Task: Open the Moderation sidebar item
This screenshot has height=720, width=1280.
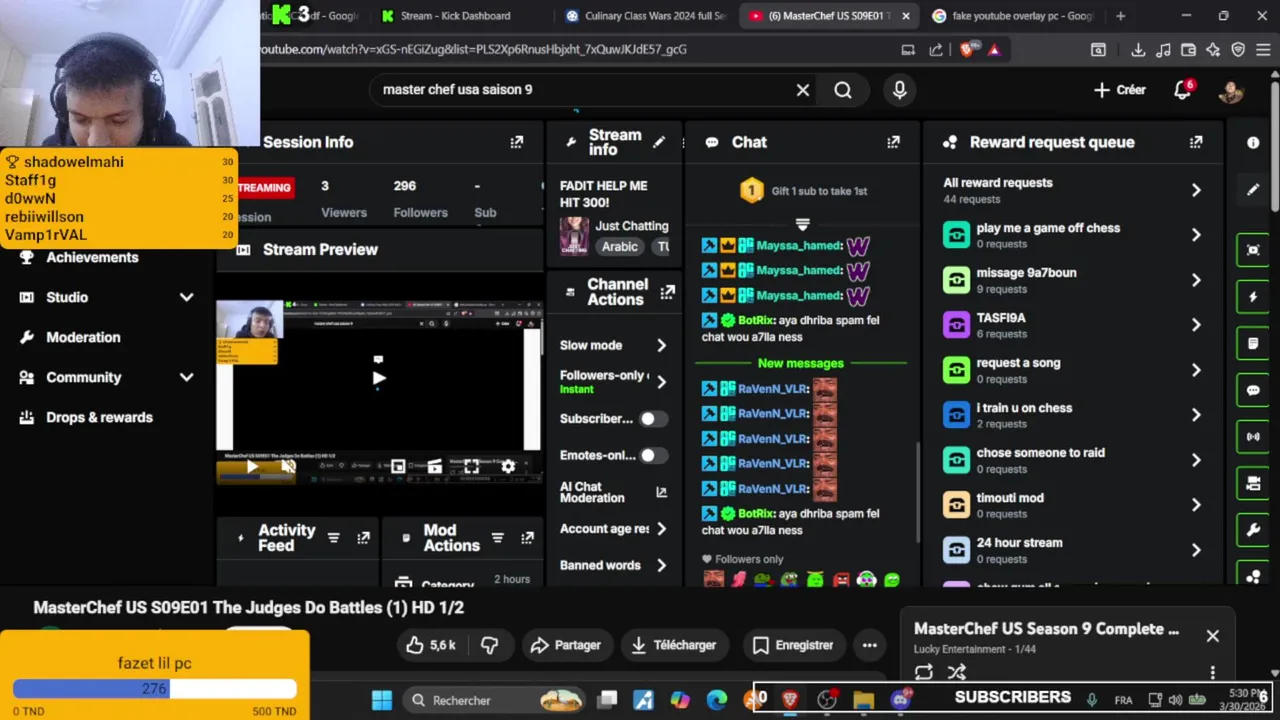Action: (83, 337)
